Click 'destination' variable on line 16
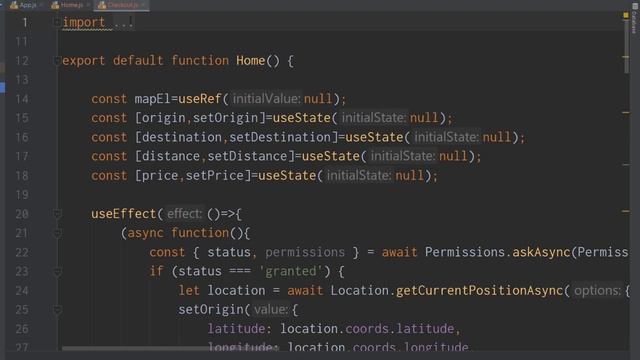The height and width of the screenshot is (360, 640). (x=182, y=137)
